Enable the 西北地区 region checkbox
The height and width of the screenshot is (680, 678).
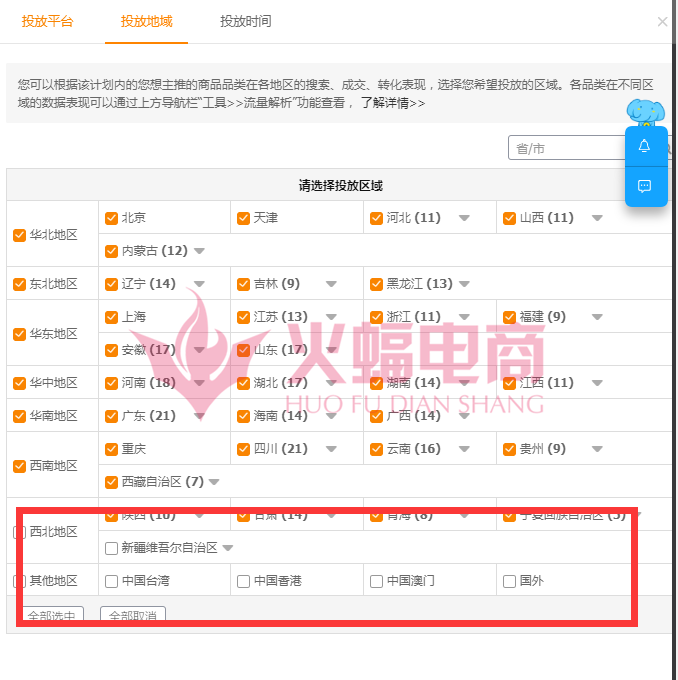(x=19, y=532)
